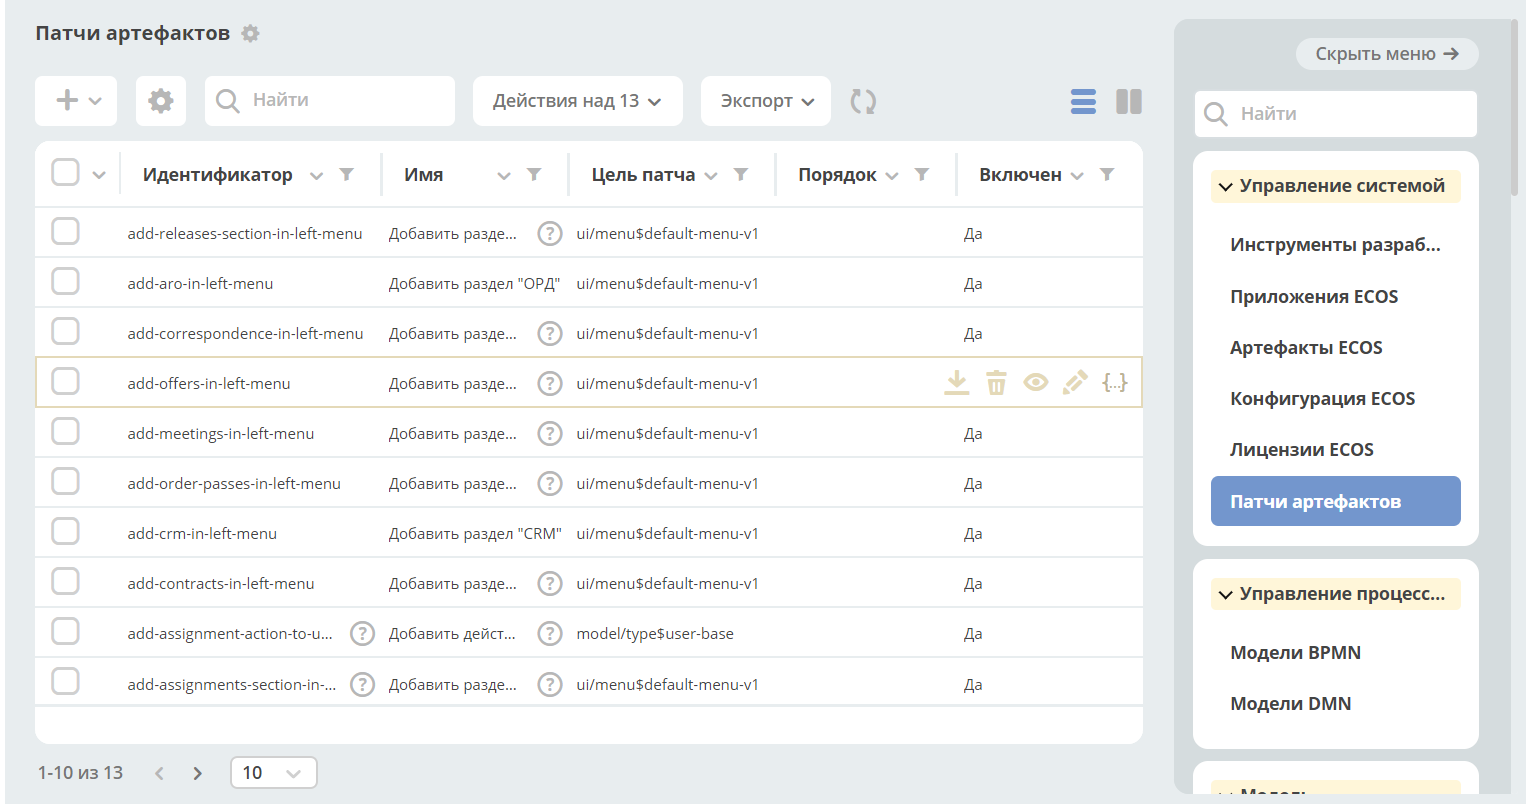1526x804 pixels.
Task: Delete the add-offers-in-left-menu patch
Action: point(996,382)
